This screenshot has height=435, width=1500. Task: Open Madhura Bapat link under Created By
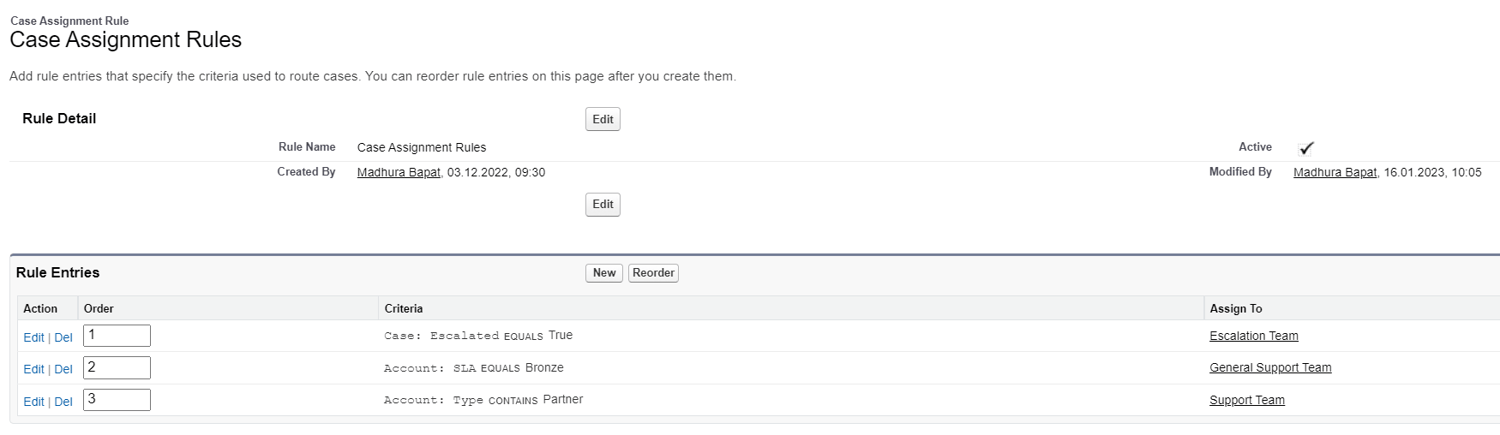(399, 172)
